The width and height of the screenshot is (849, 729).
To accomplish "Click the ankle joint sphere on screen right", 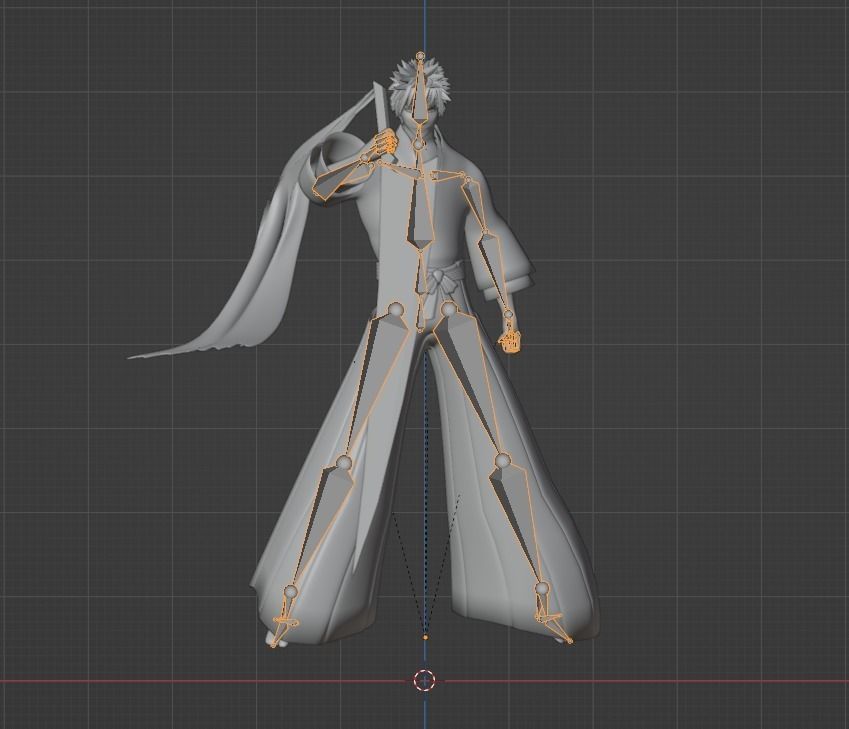I will 541,588.
